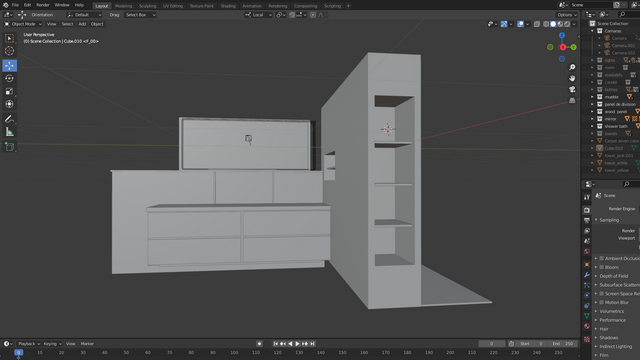
Task: Open the Render properties tab icon
Action: [587, 210]
